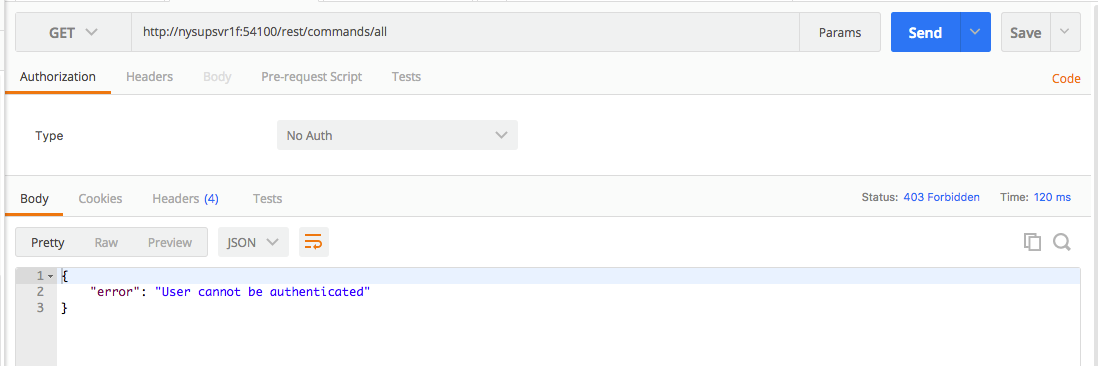Viewport: 1098px width, 366px height.
Task: Open the request Headers tab
Action: point(149,77)
